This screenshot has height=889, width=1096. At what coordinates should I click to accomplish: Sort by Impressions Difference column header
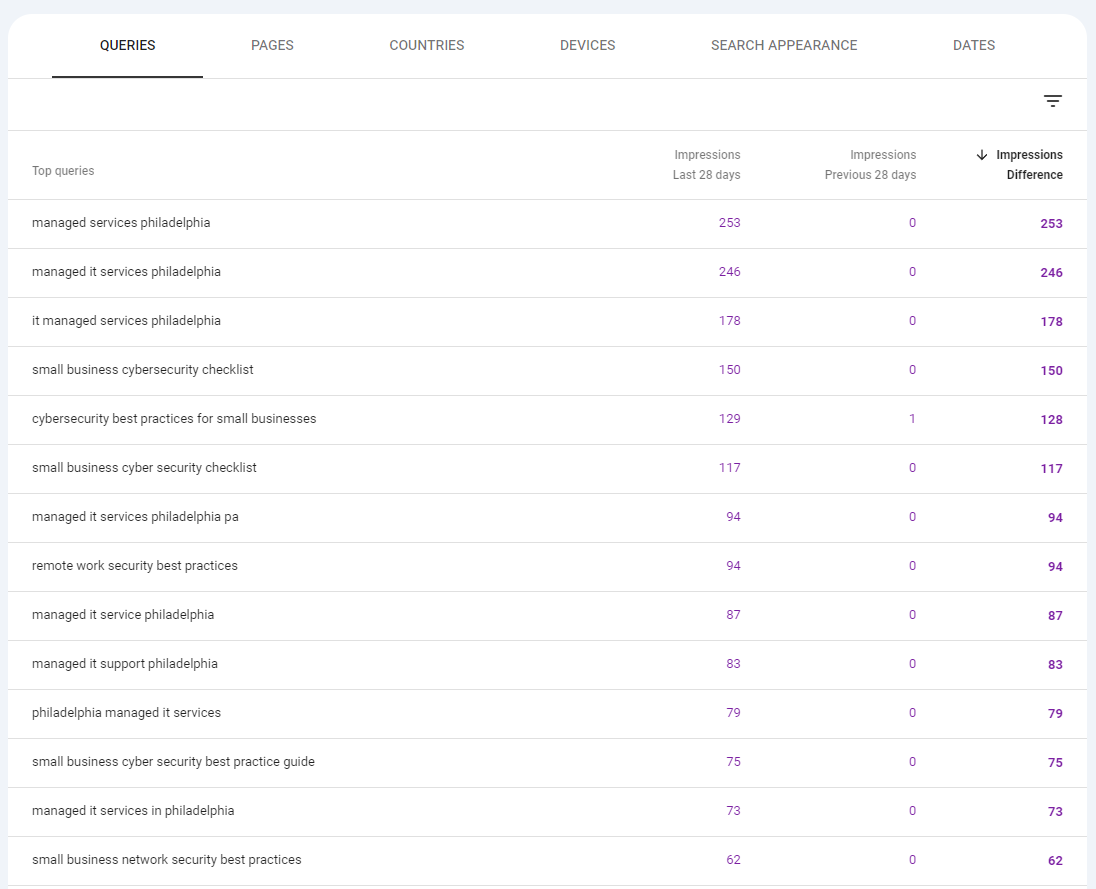[x=1029, y=165]
